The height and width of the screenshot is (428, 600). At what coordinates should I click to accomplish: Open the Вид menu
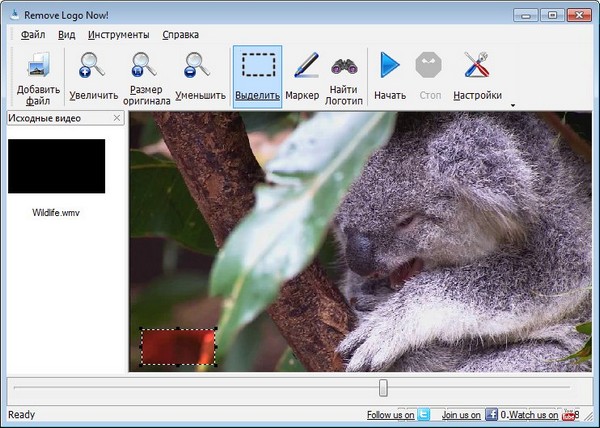(x=67, y=34)
